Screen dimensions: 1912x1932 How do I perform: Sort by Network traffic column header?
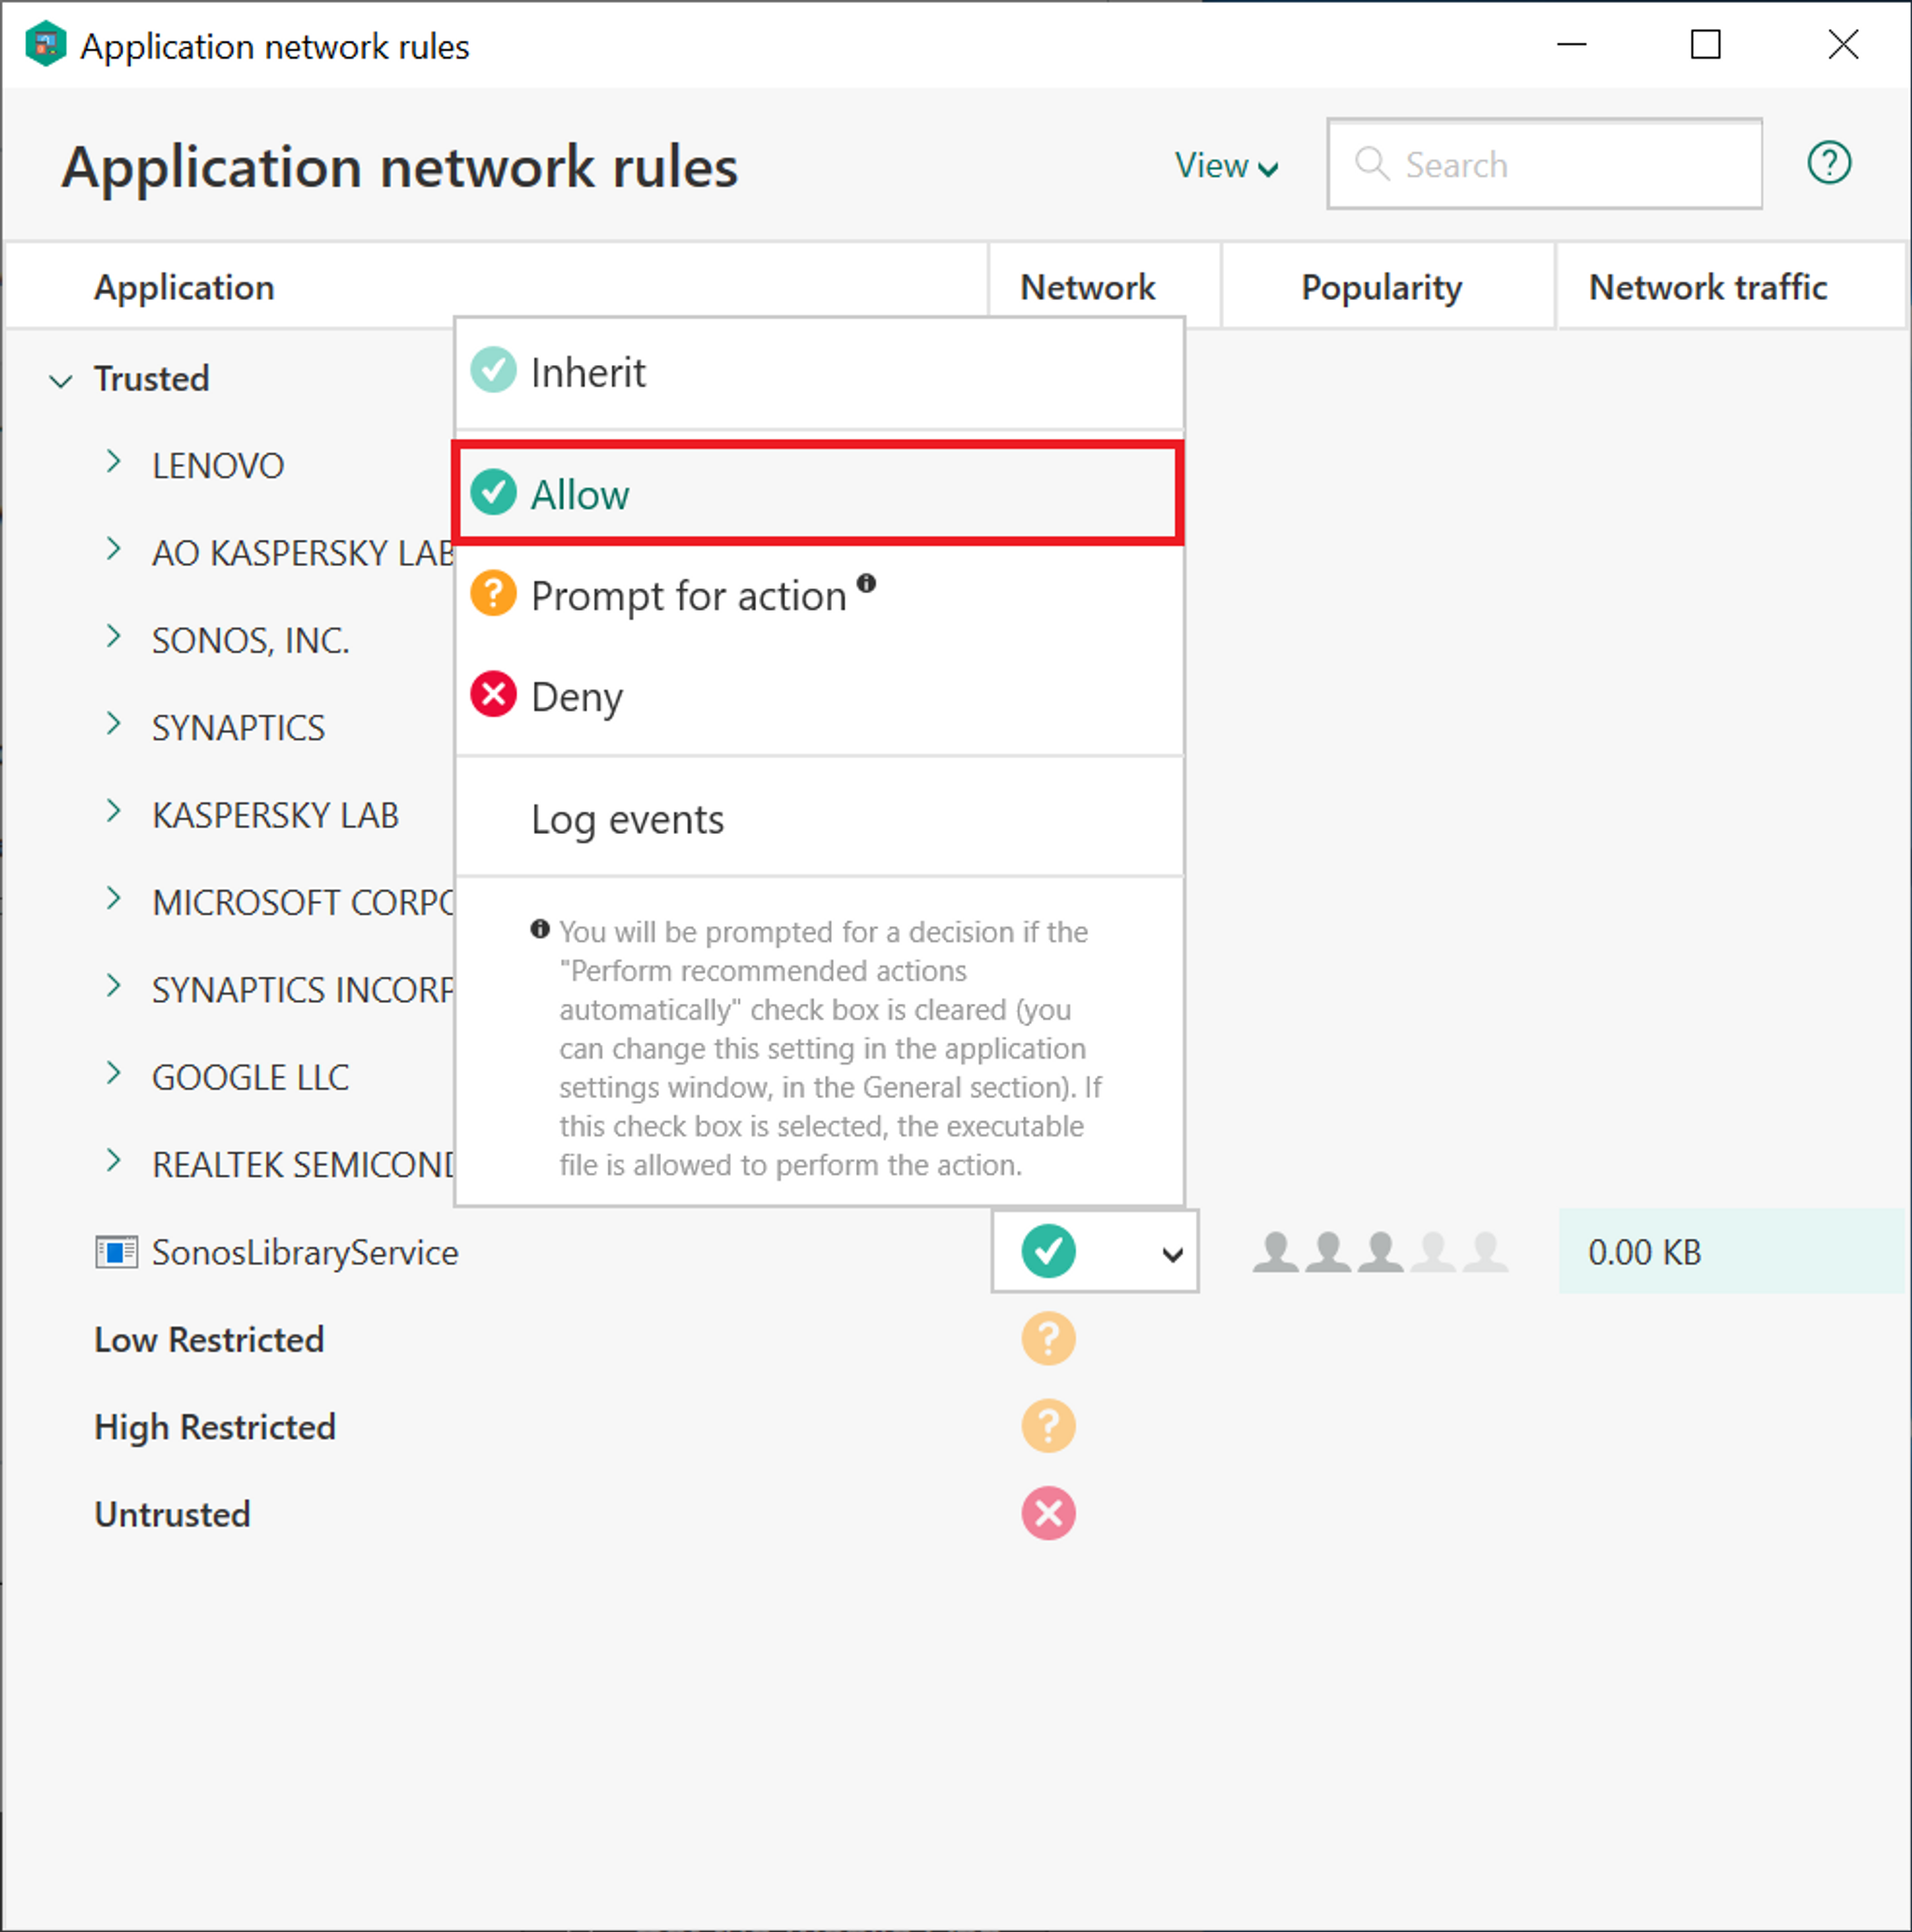click(x=1707, y=288)
